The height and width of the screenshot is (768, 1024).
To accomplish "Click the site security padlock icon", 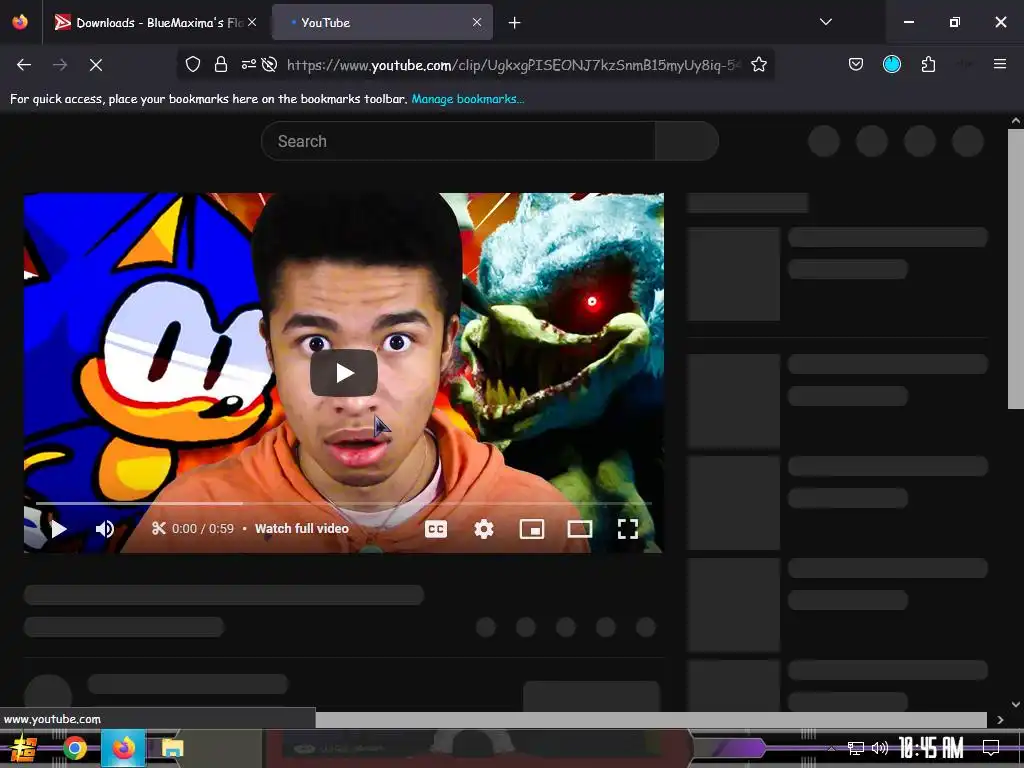I will coord(221,64).
